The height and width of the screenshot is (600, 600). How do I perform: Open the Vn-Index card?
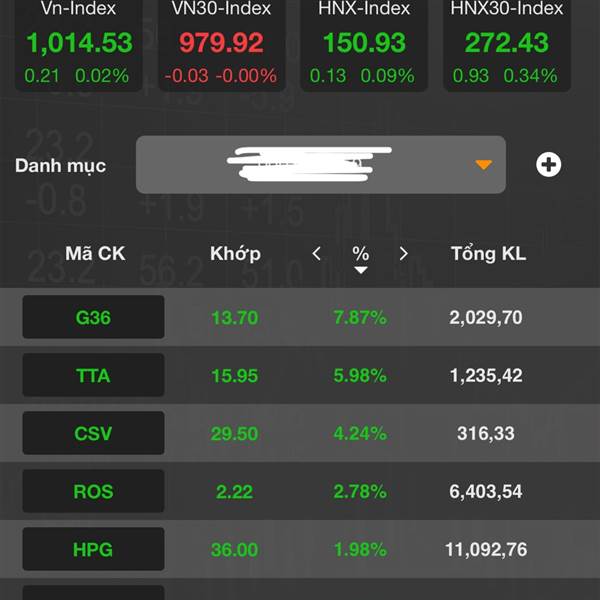(78, 44)
